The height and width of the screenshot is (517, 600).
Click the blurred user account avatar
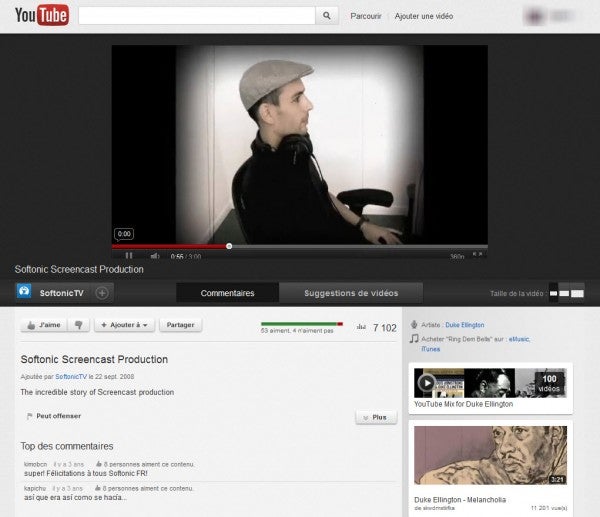coord(535,16)
